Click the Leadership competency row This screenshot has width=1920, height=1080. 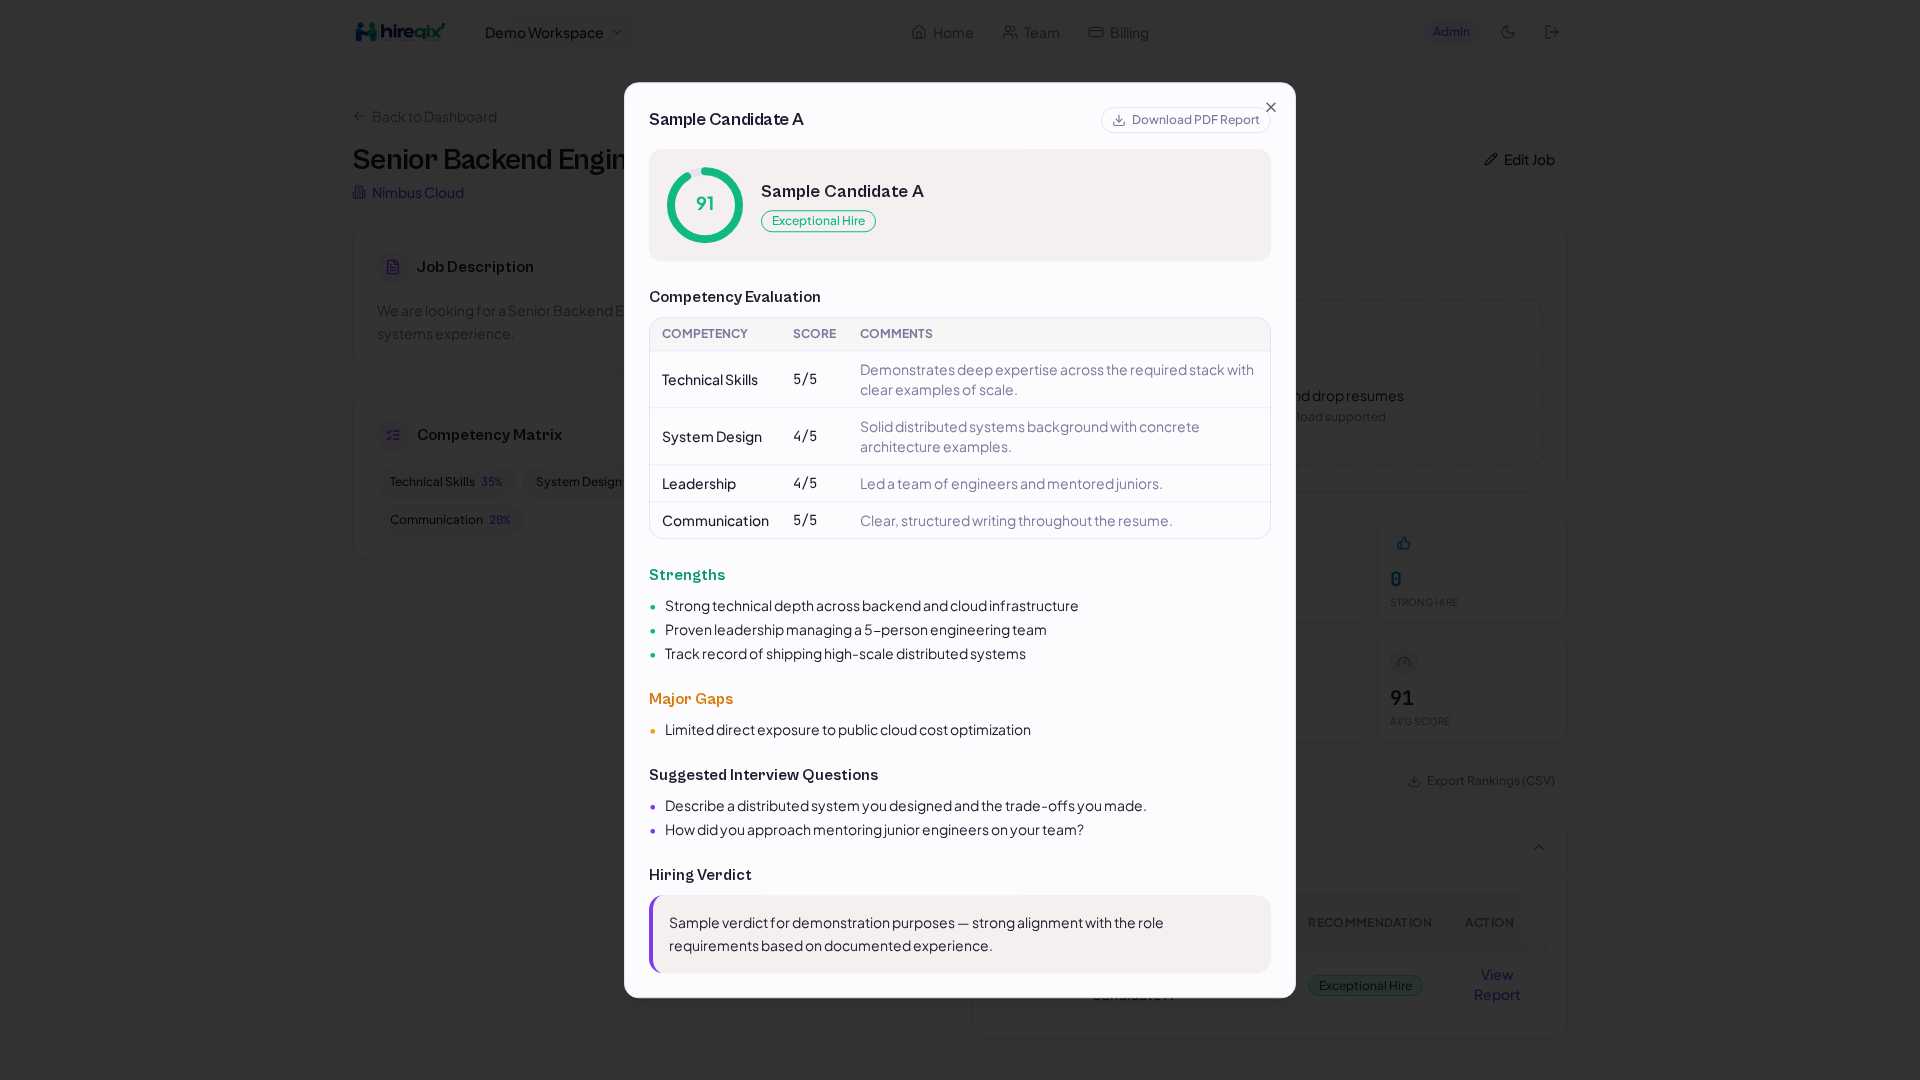960,484
